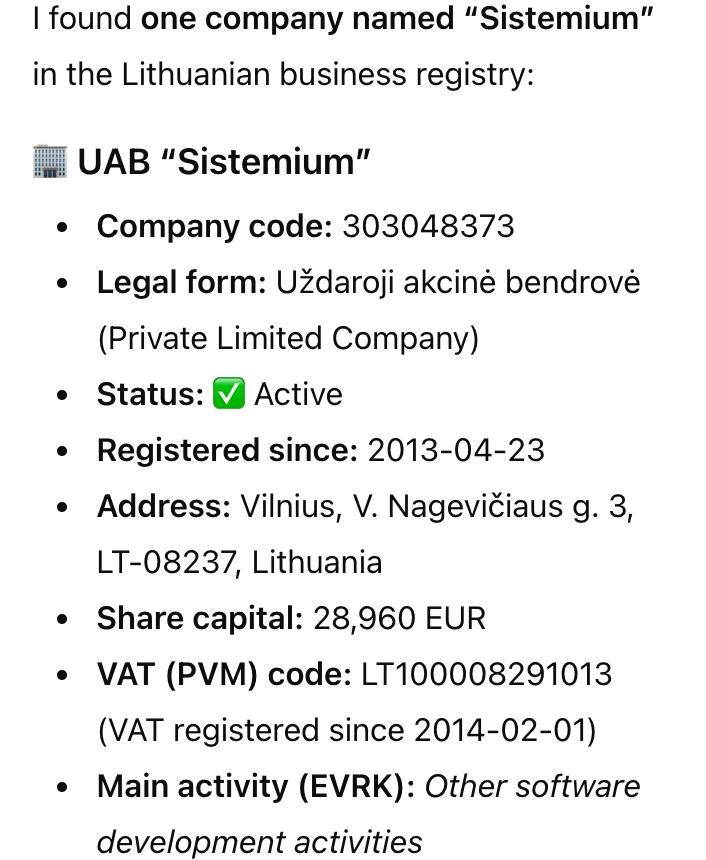This screenshot has height=860, width=706.
Task: Click the share capital value 28,960 EUR
Action: (399, 618)
